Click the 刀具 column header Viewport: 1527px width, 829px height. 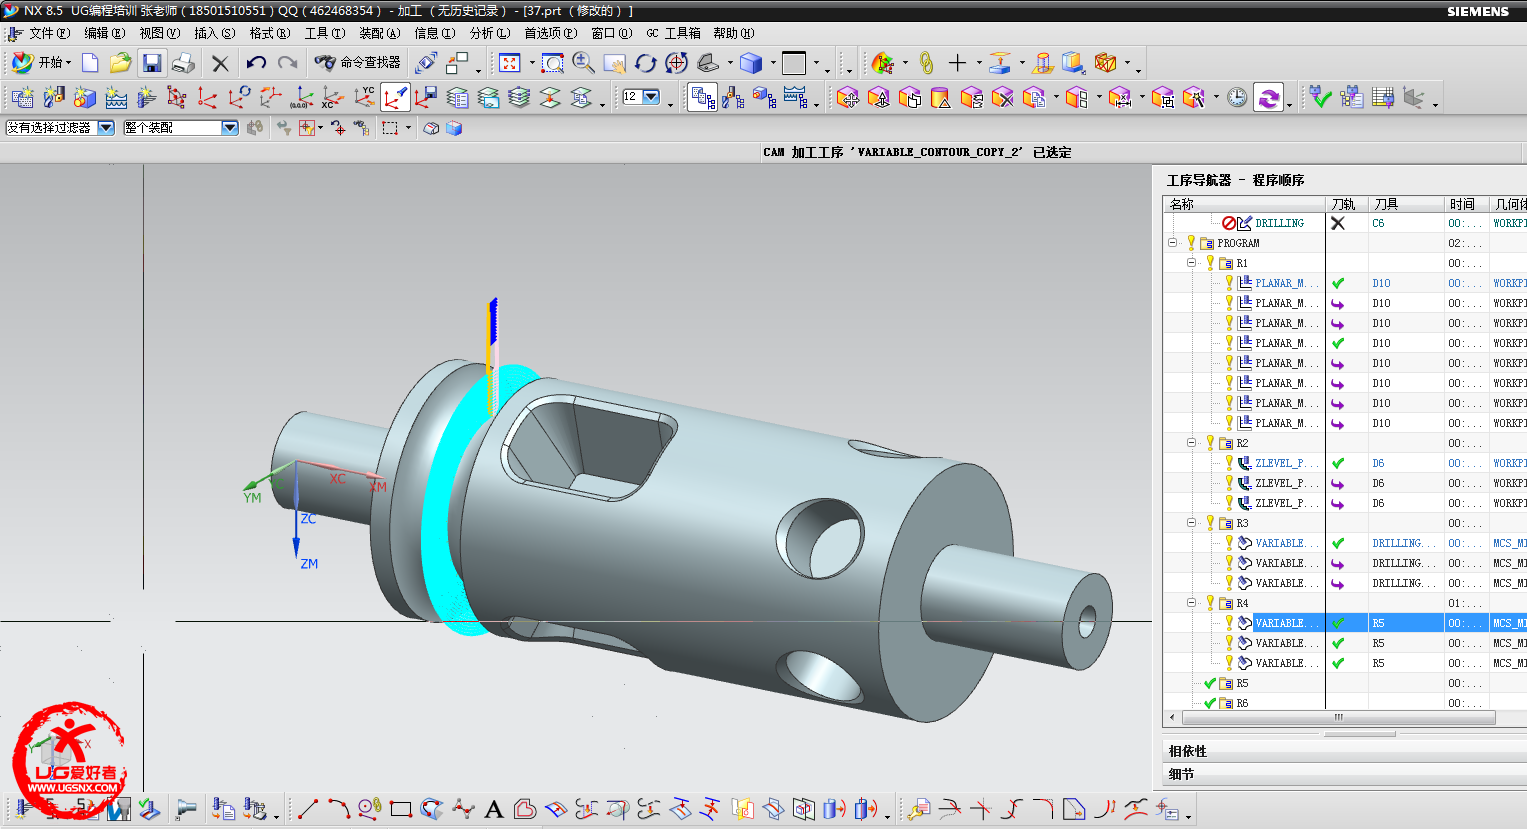[x=1407, y=204]
